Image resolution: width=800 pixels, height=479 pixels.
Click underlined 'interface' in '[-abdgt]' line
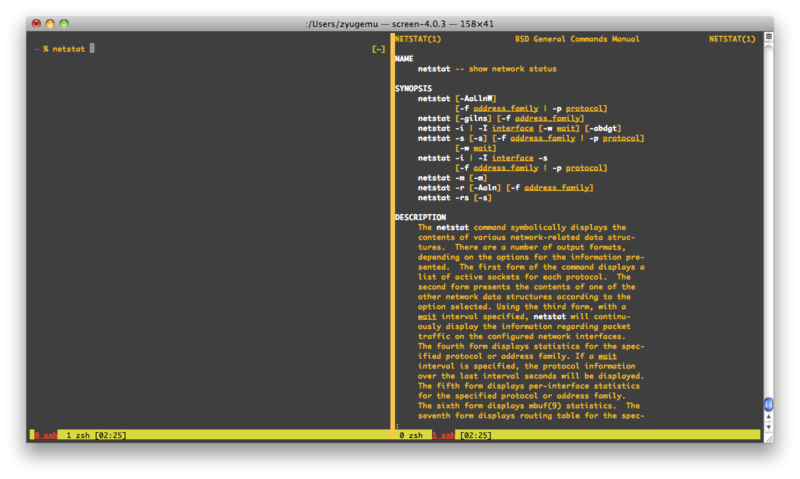[x=513, y=128]
